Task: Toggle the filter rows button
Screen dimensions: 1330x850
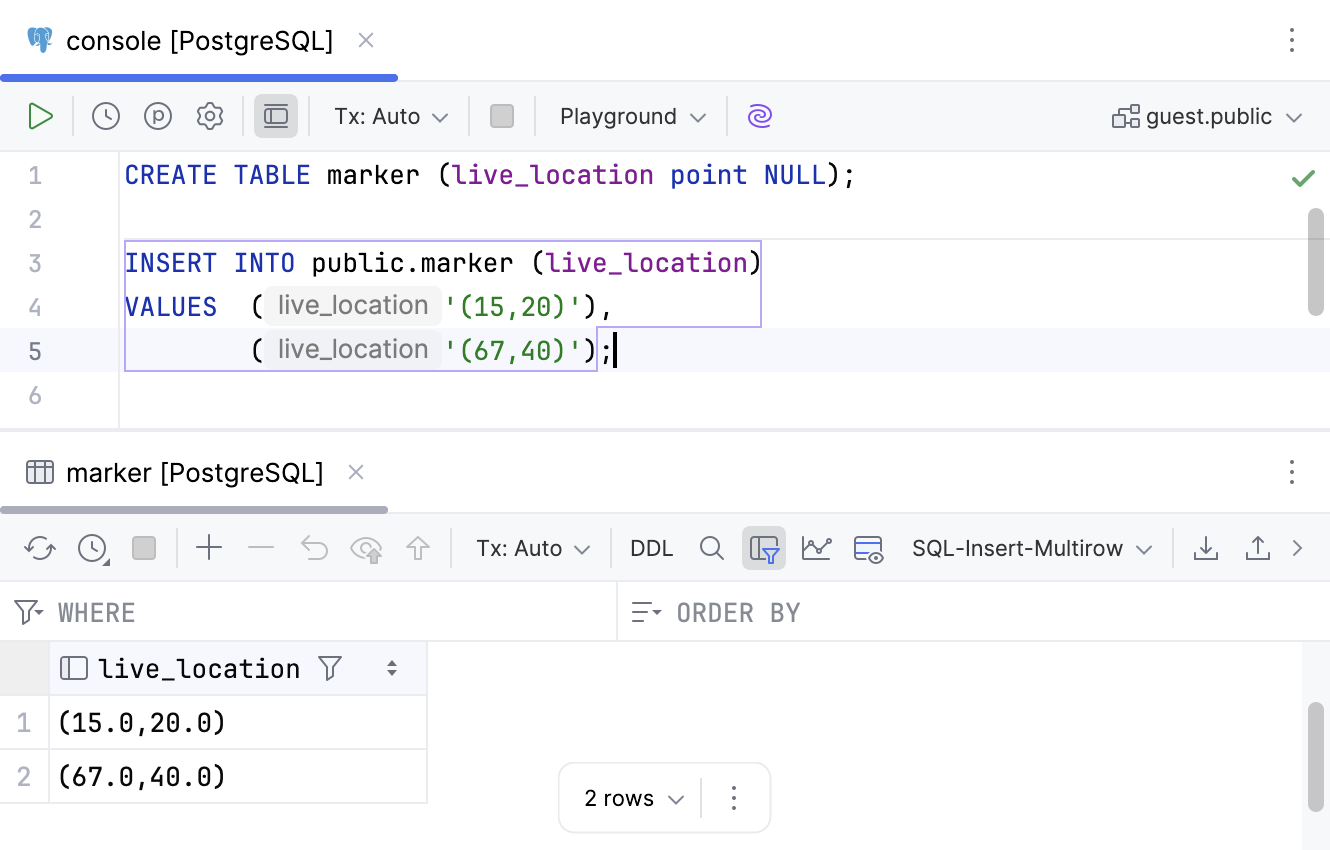Action: pyautogui.click(x=764, y=548)
